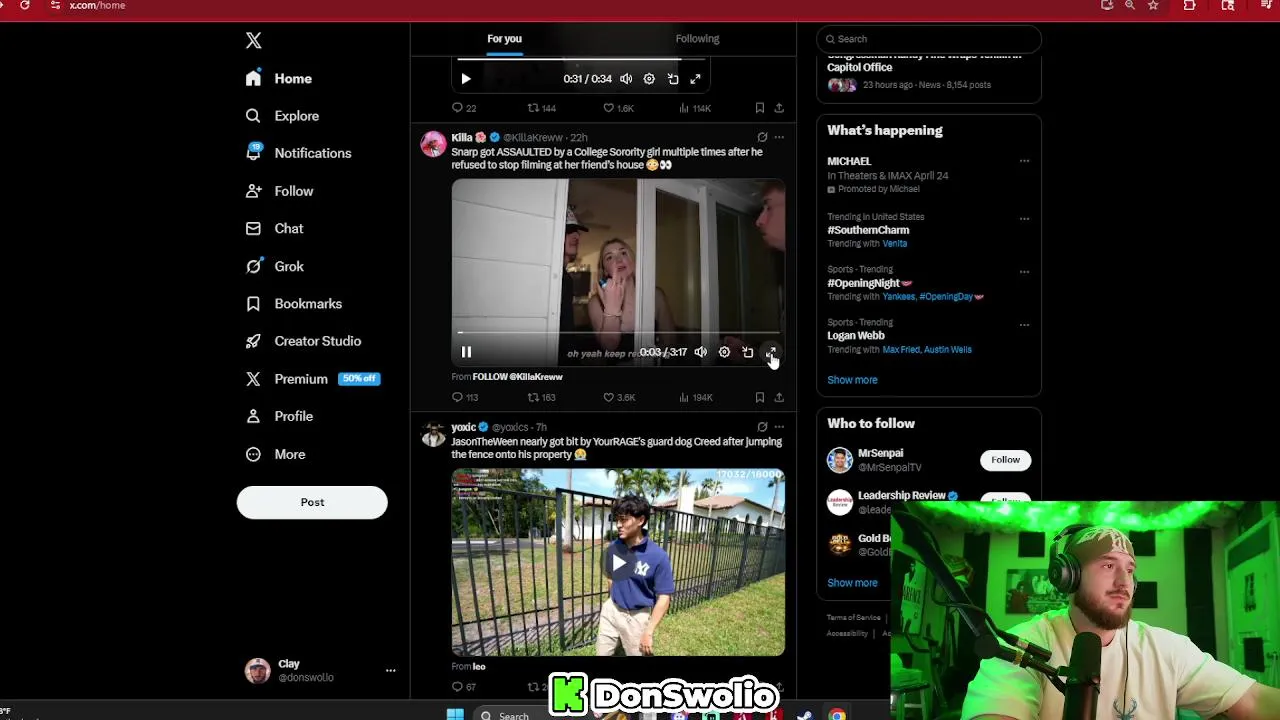The height and width of the screenshot is (720, 1280).
Task: Bookmark the top post with 114K views
Action: [760, 108]
